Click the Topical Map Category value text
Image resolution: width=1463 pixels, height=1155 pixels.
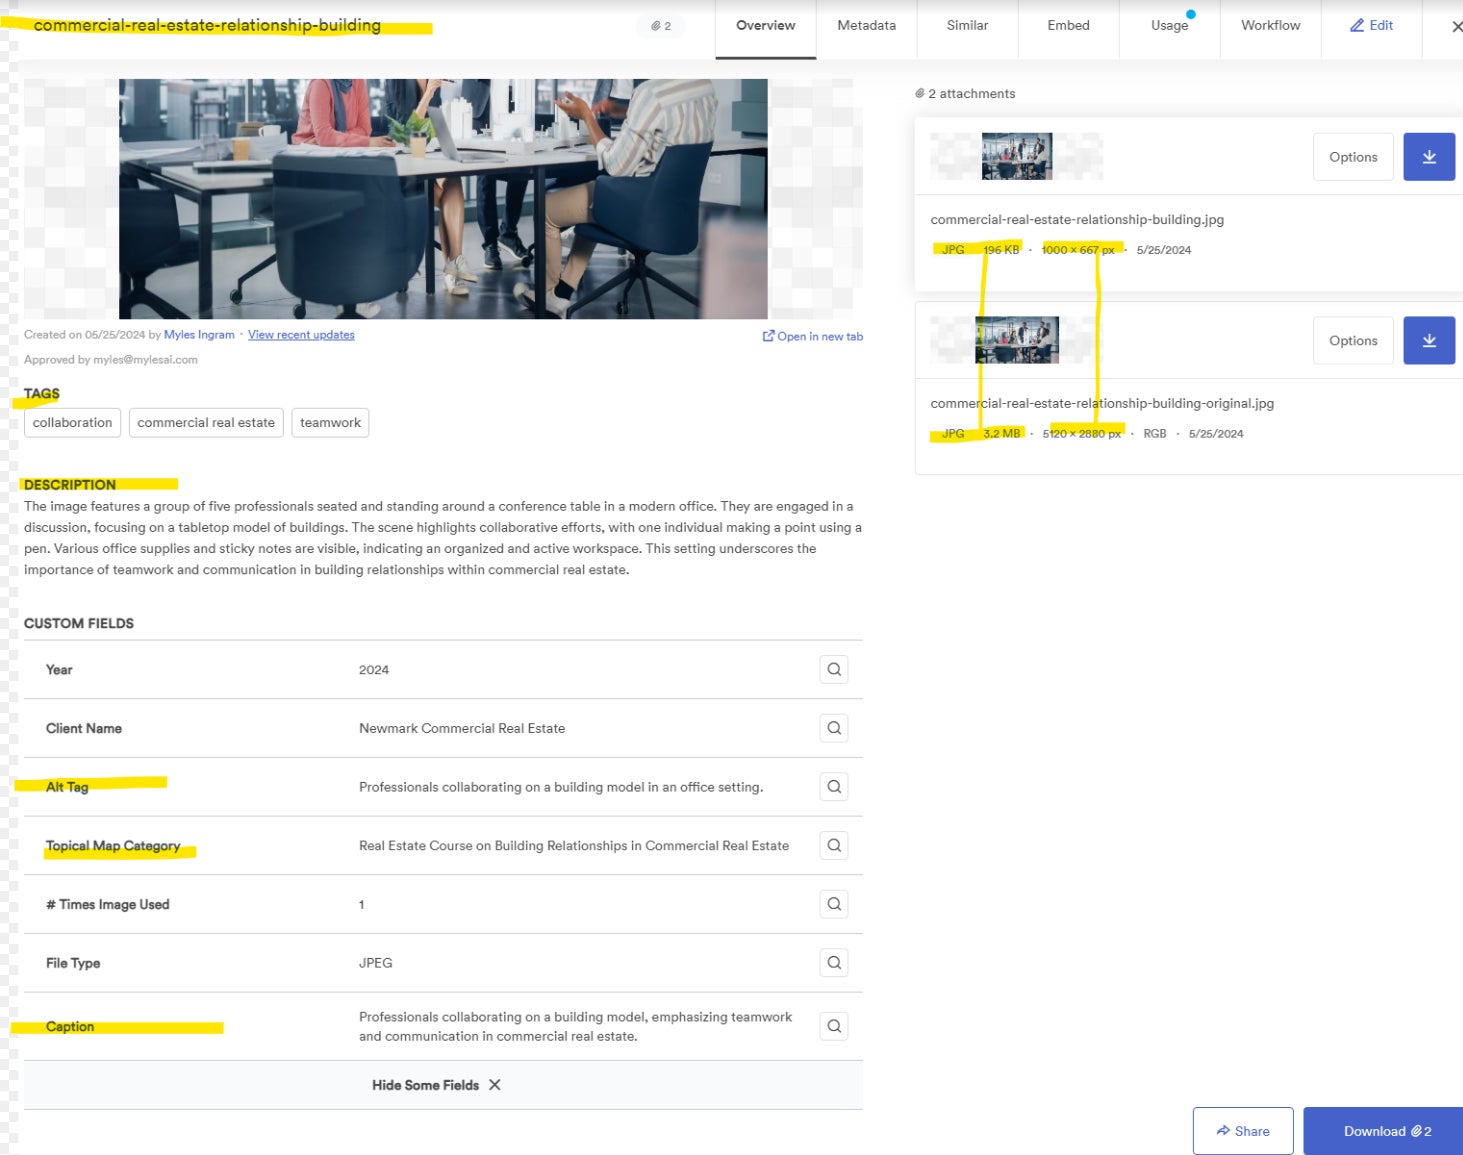[574, 846]
